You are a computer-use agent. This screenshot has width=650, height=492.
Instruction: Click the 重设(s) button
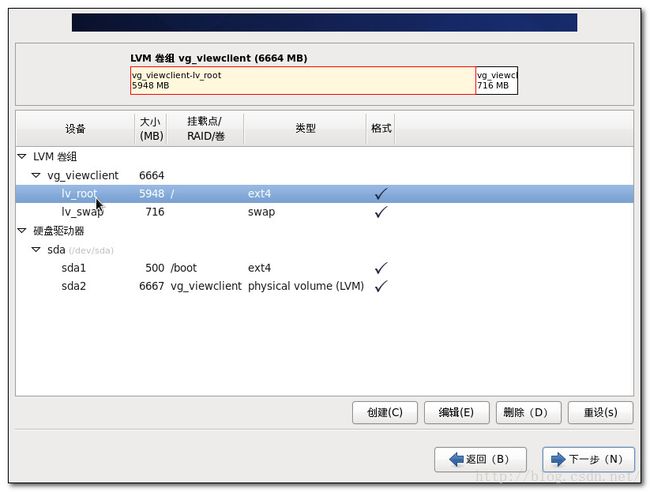[x=600, y=412]
